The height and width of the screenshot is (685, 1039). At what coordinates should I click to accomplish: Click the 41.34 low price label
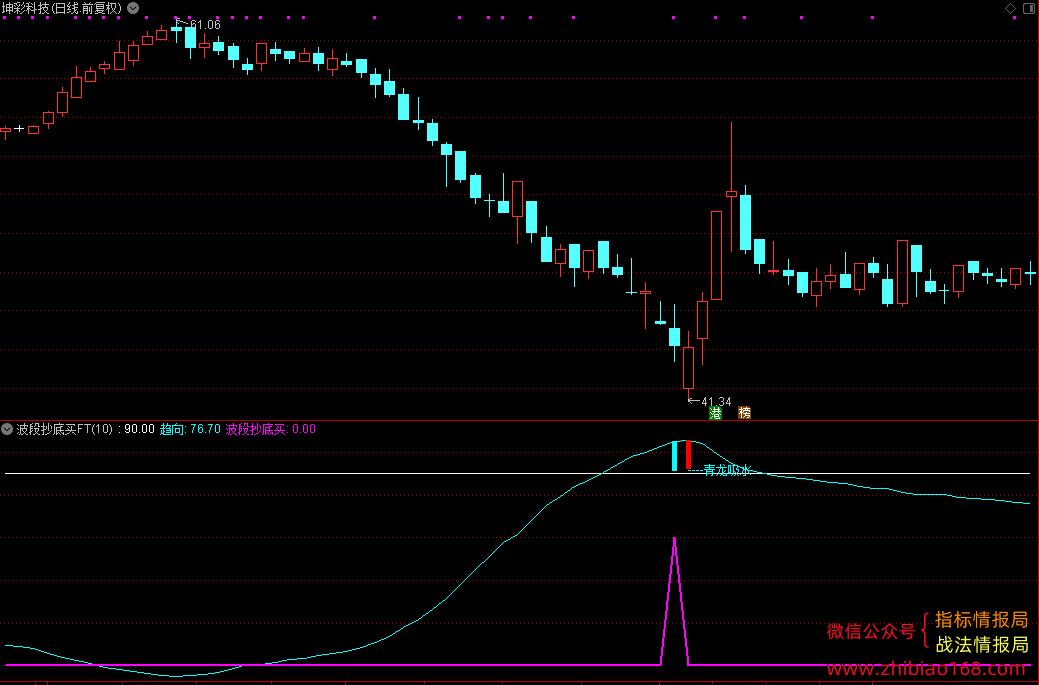(716, 401)
